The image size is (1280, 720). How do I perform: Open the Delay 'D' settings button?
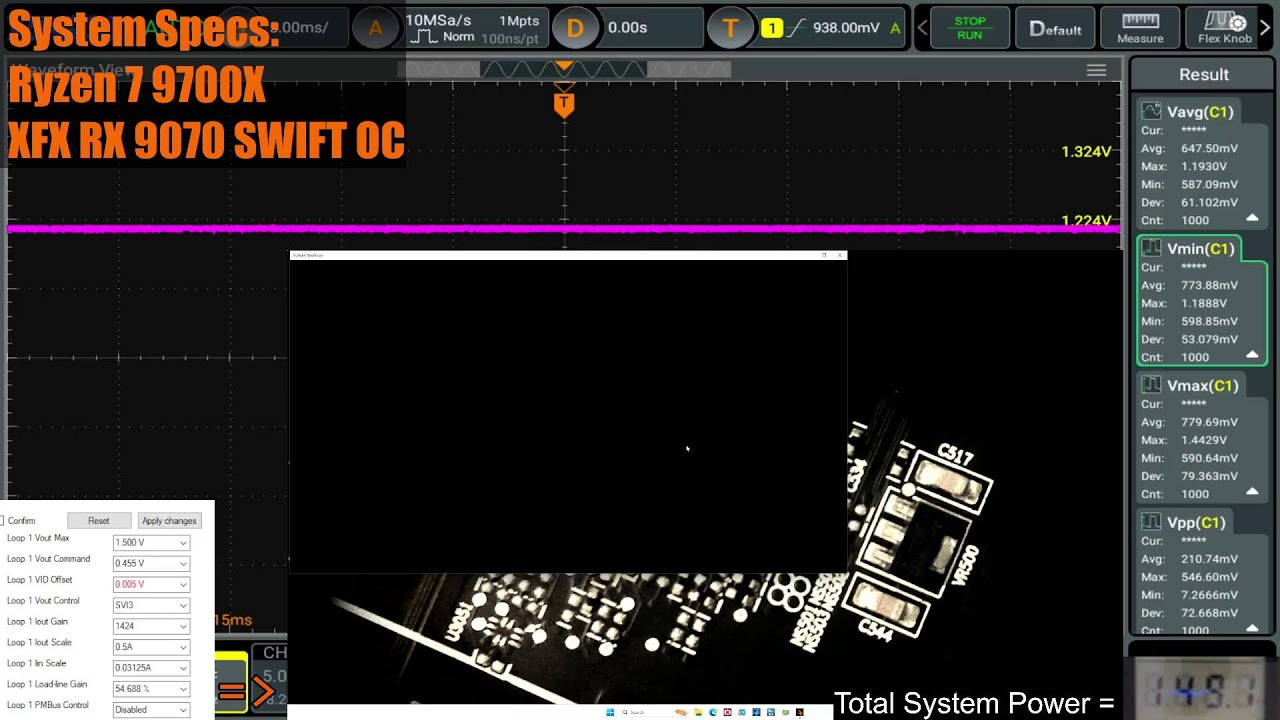tap(575, 28)
